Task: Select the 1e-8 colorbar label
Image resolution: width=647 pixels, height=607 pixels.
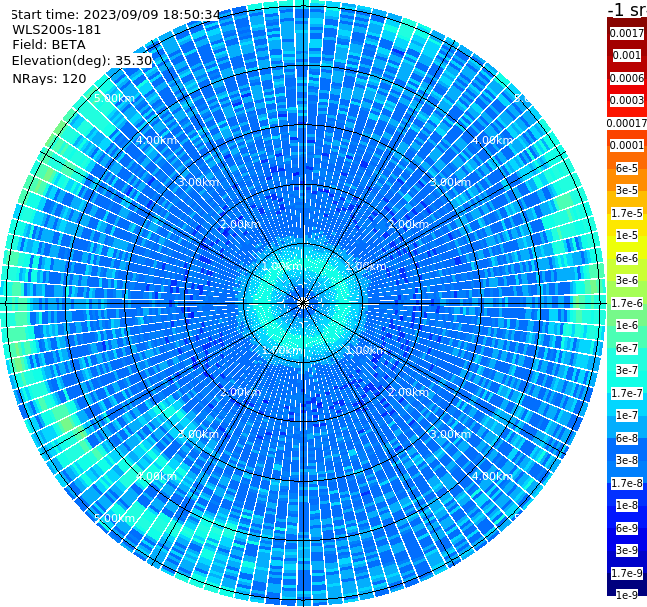Action: click(627, 505)
